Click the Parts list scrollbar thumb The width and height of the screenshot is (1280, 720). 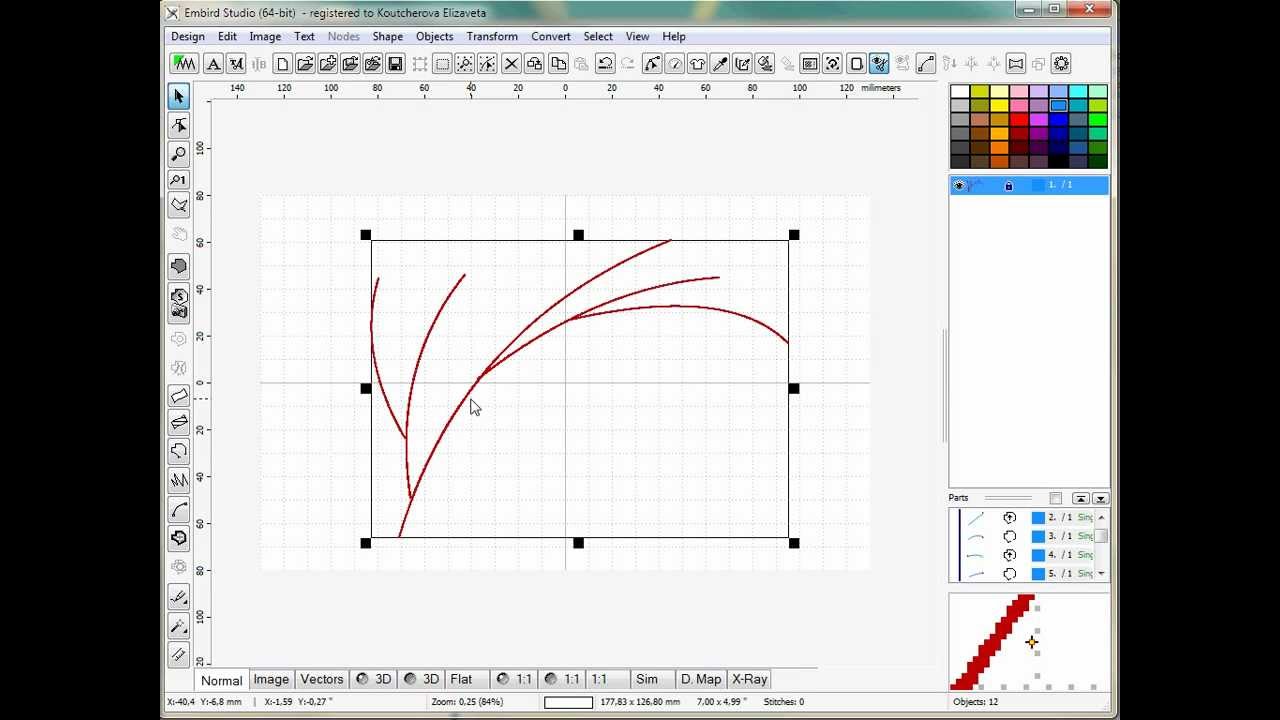coord(1101,536)
